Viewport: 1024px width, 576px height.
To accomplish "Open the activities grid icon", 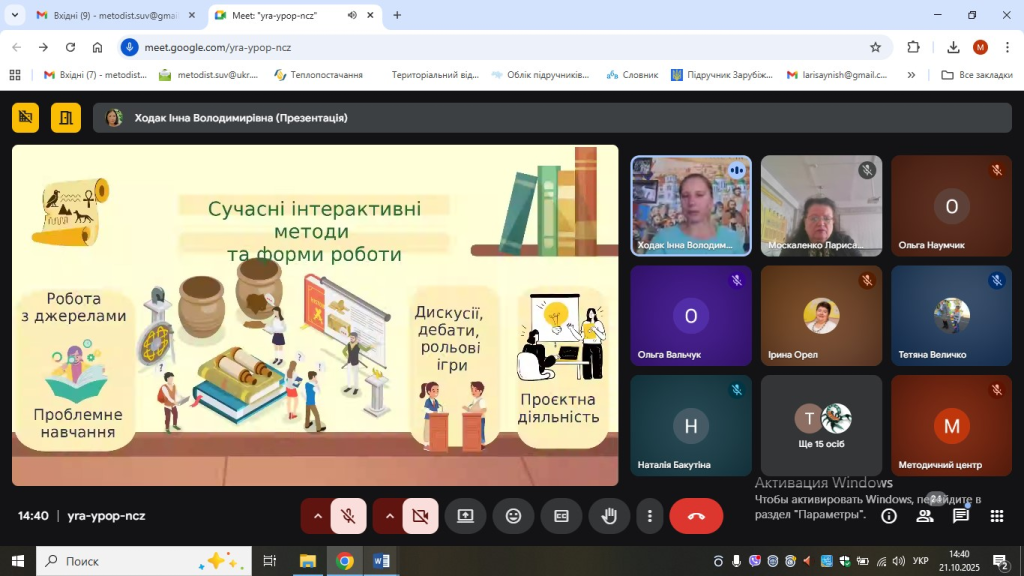I will click(x=996, y=516).
